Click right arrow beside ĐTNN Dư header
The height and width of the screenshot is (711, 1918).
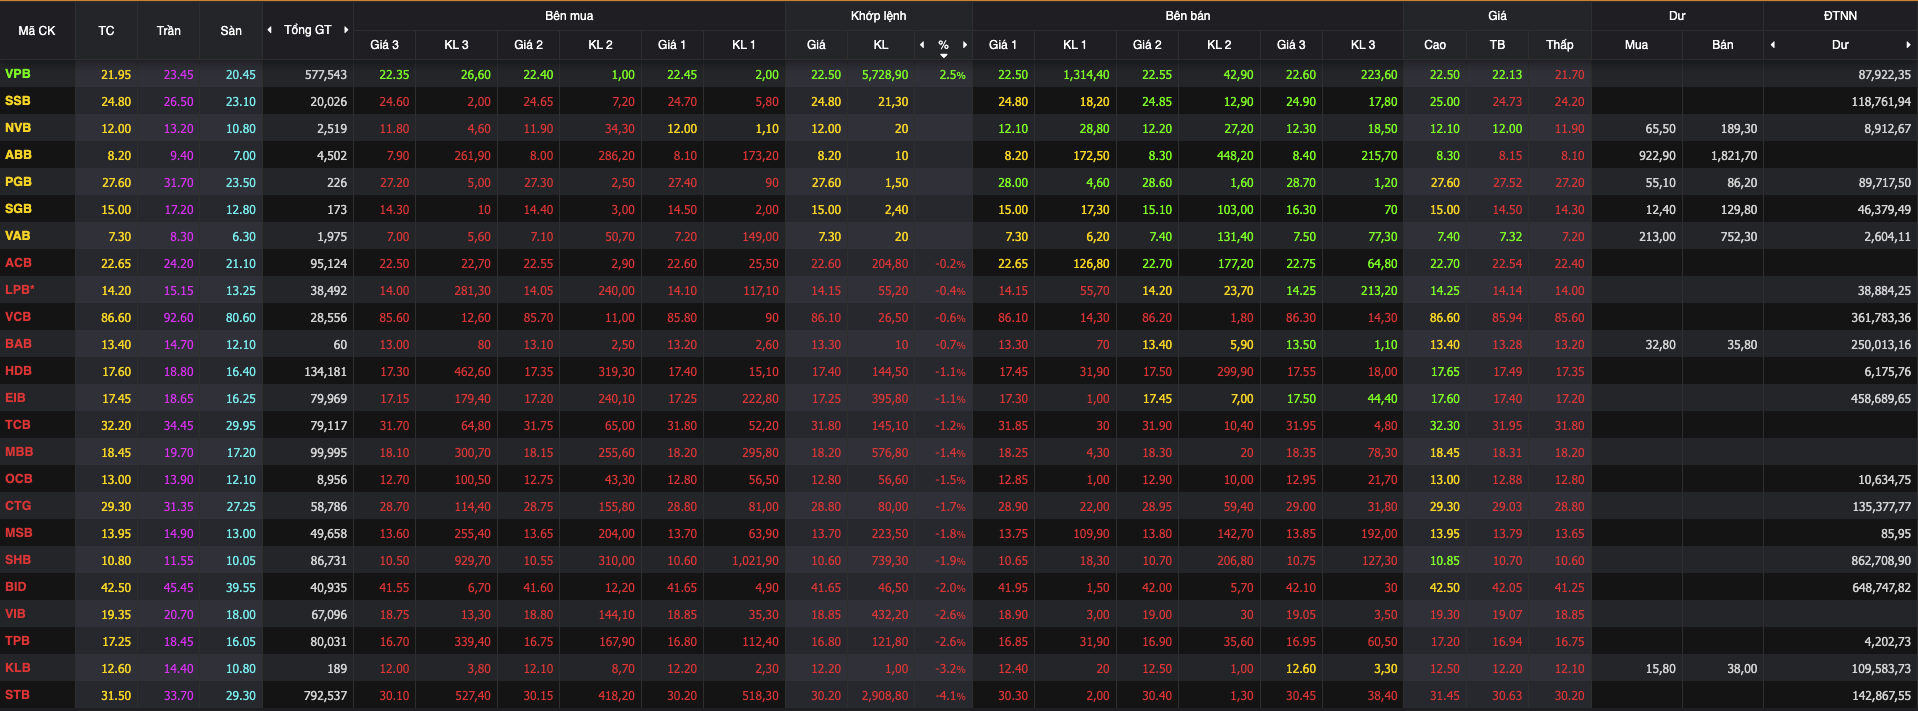coord(1908,45)
